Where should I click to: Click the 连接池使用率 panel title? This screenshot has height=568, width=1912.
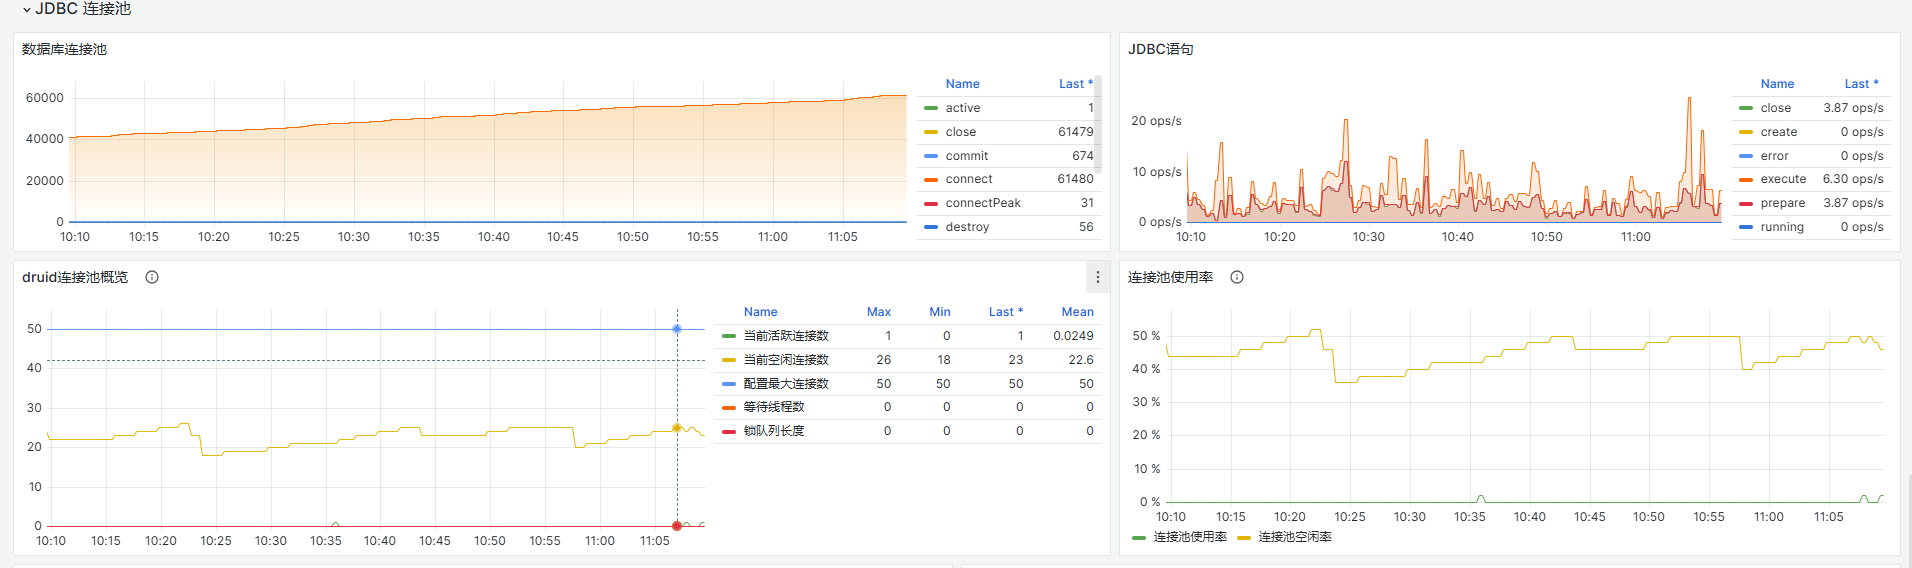[x=1170, y=277]
